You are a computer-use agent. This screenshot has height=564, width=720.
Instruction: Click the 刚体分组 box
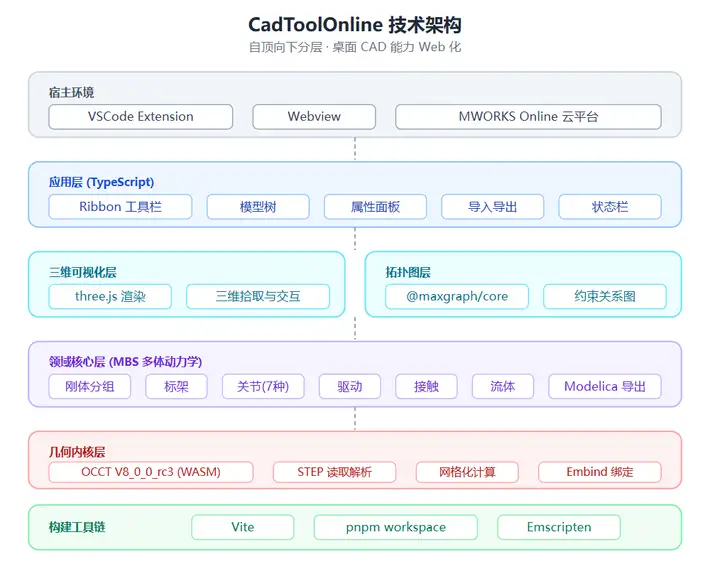pos(90,386)
